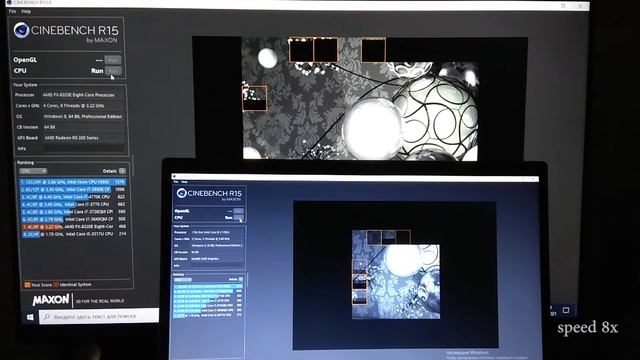Select the top ranking row on laptop
The image size is (640, 360).
pos(208,287)
